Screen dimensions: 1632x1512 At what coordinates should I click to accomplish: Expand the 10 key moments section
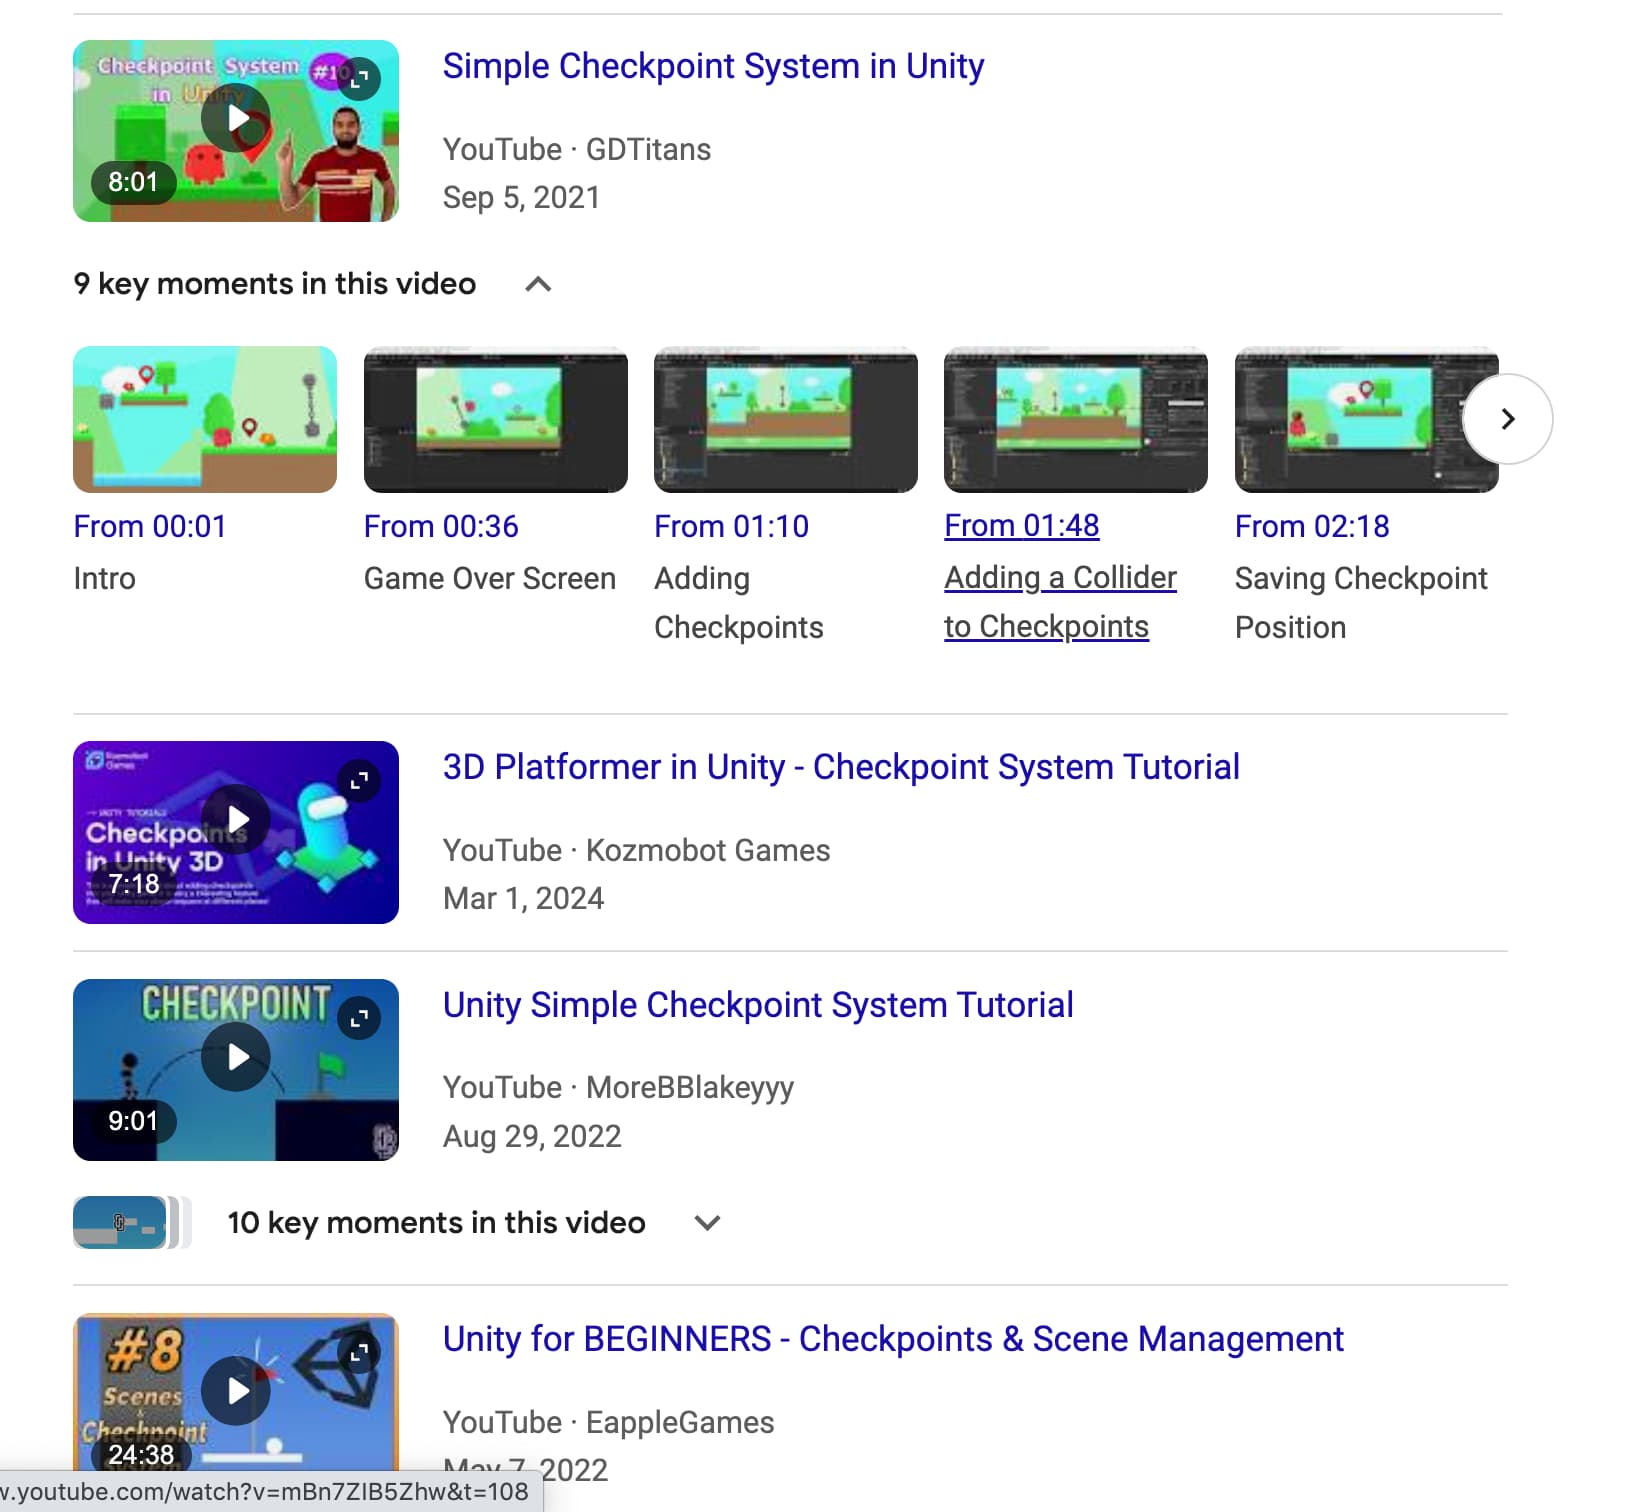click(707, 1222)
